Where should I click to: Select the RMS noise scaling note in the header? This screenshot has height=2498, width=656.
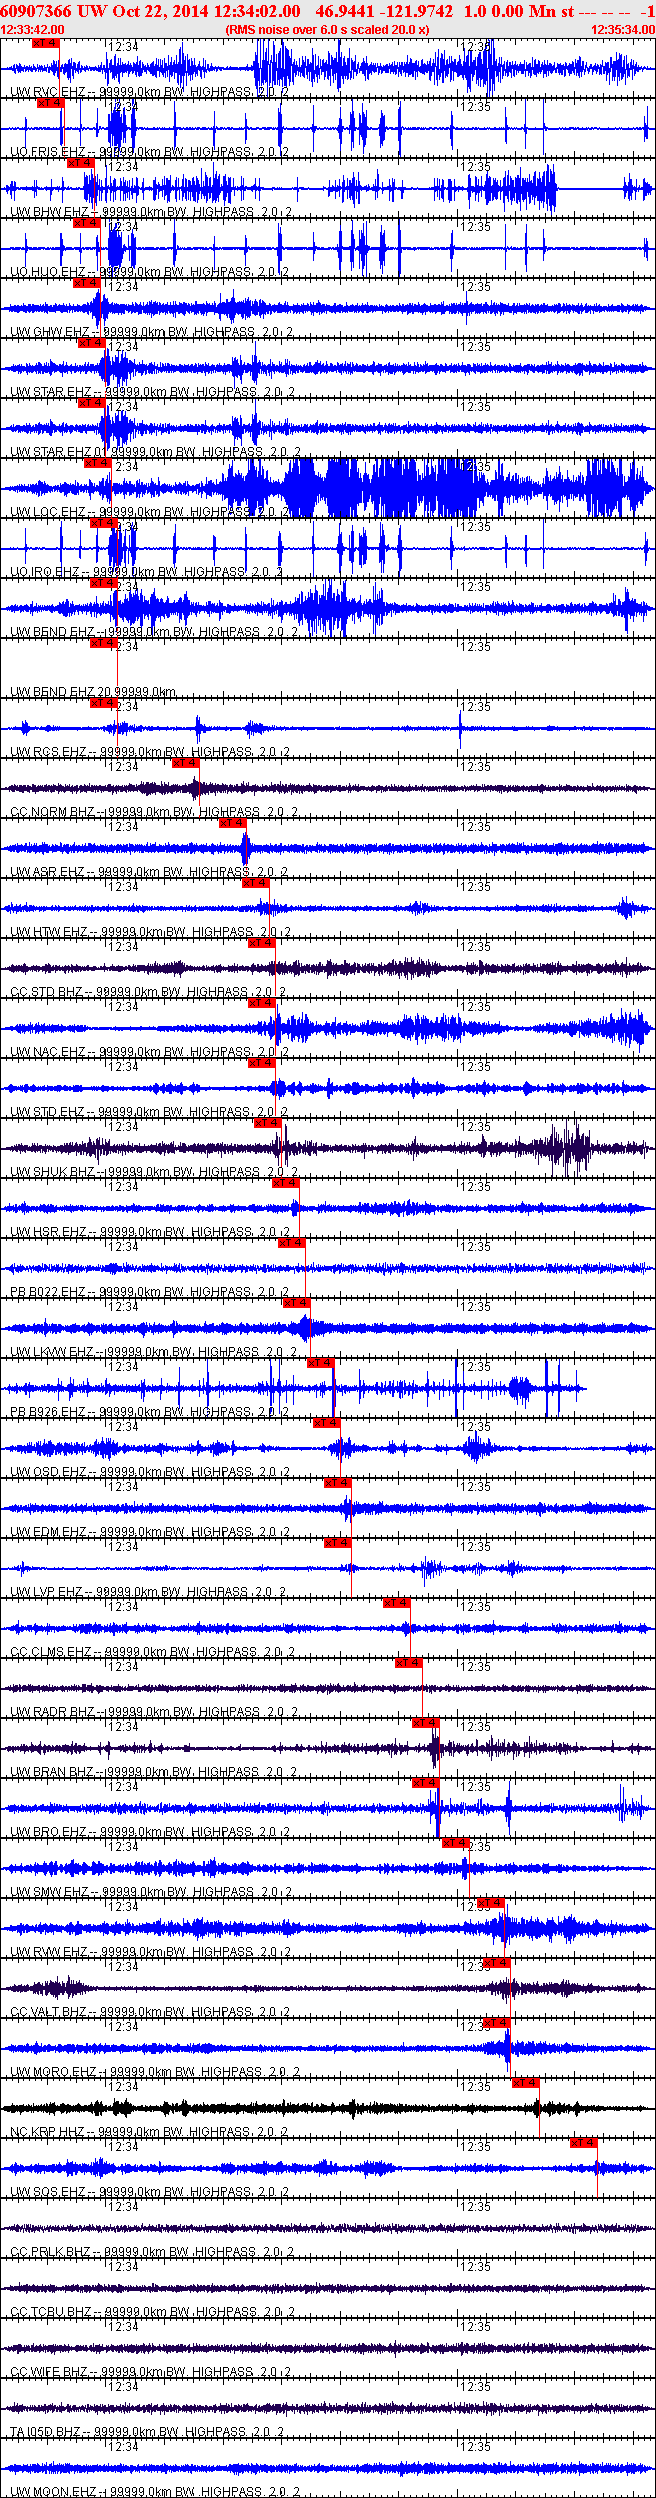click(x=328, y=30)
